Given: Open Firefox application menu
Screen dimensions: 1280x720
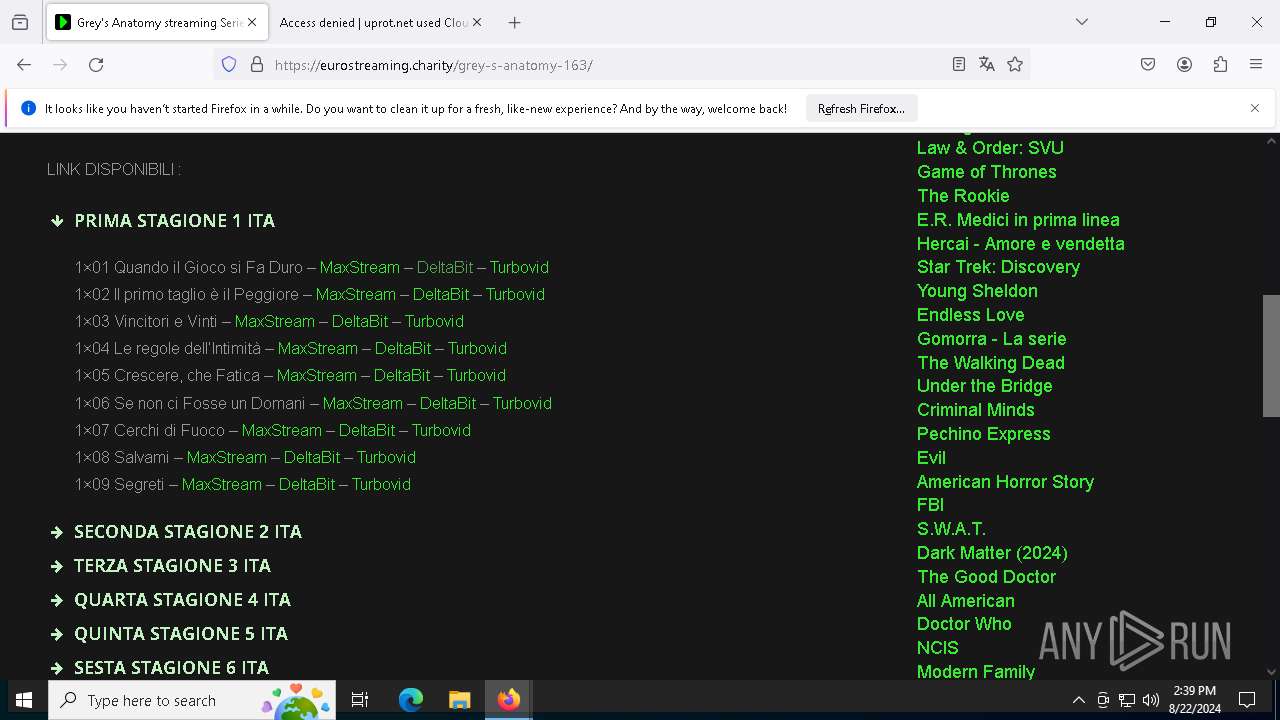Looking at the screenshot, I should click(x=1256, y=64).
